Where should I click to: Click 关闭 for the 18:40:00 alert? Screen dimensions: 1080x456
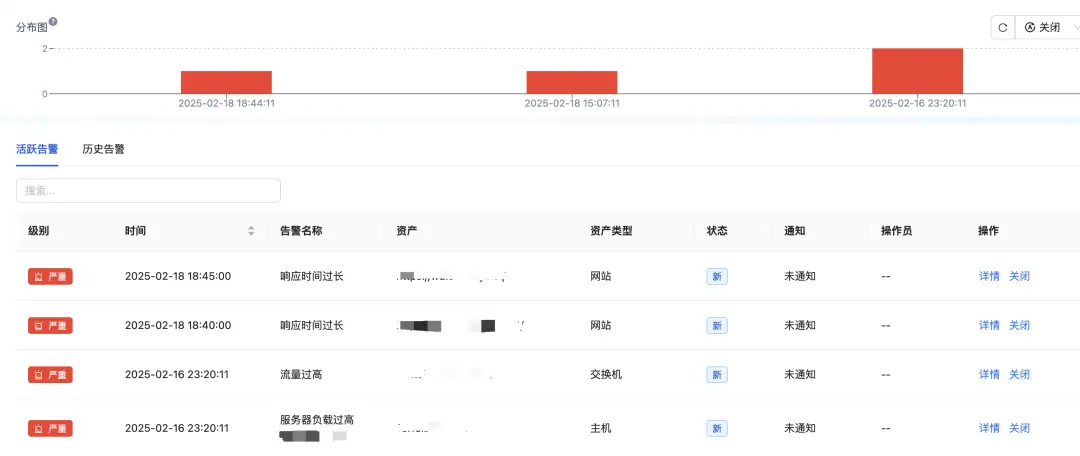1019,325
